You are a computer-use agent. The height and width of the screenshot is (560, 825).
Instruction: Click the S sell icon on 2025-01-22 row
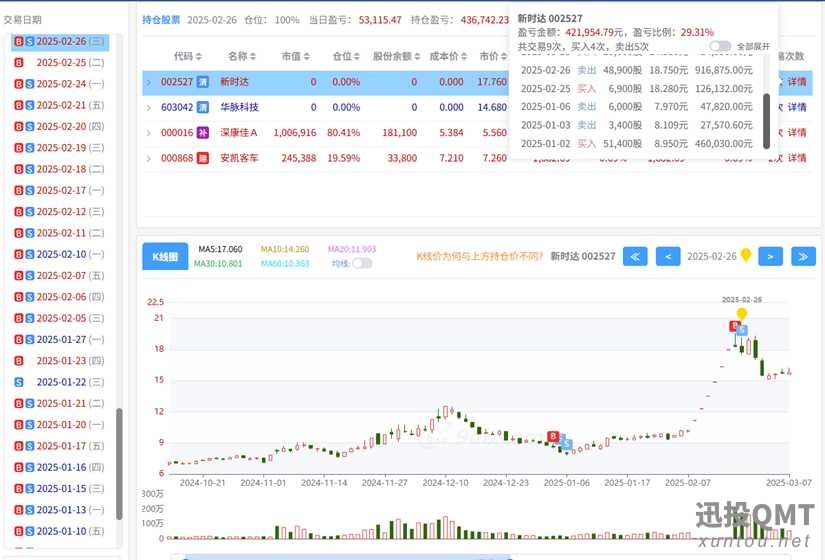[19, 382]
